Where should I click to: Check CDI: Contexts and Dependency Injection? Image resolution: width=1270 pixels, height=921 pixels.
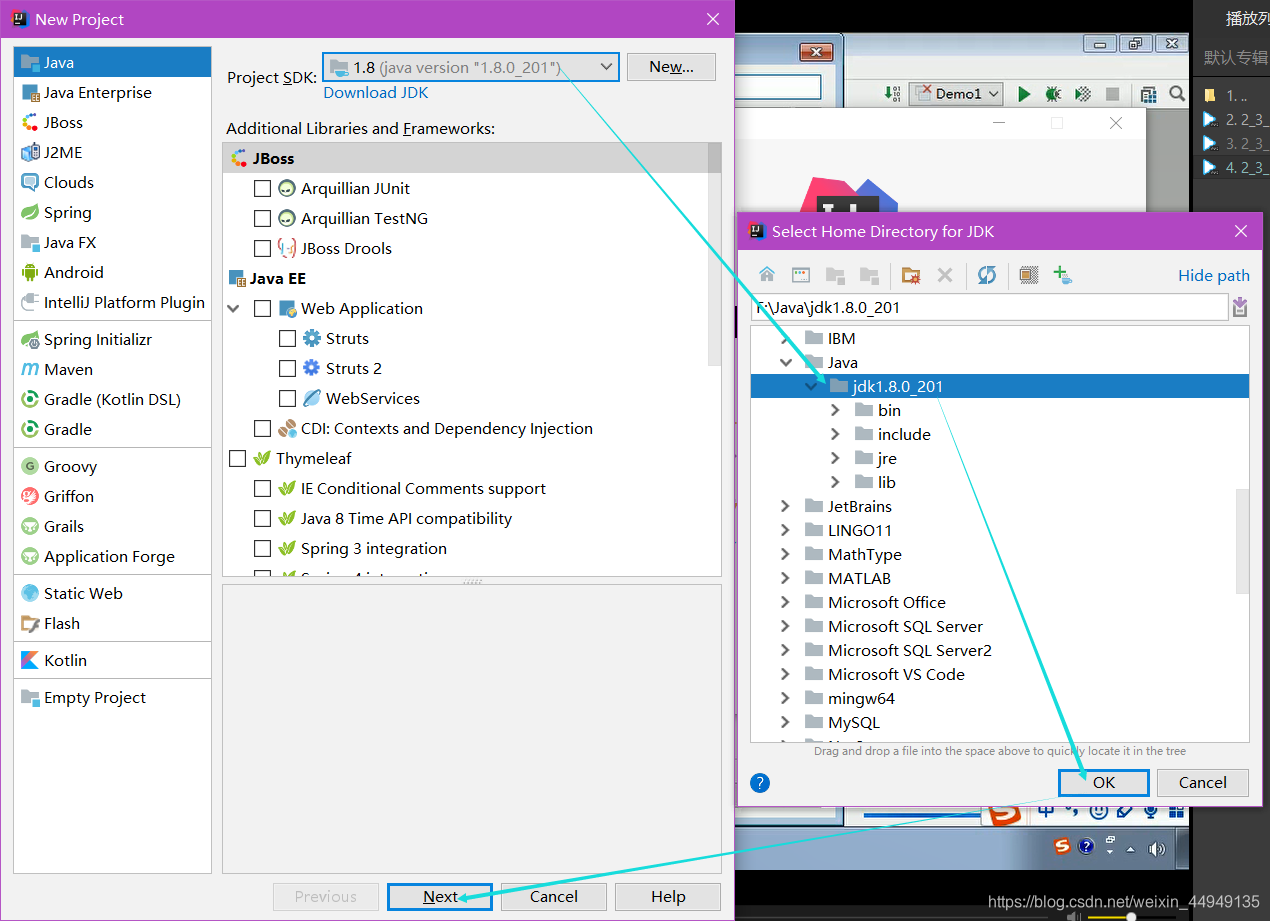[x=262, y=428]
